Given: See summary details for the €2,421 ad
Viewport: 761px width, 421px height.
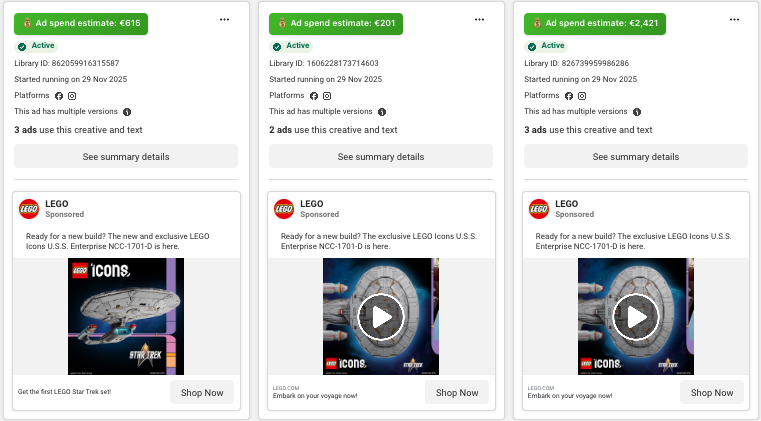Looking at the screenshot, I should (x=636, y=156).
